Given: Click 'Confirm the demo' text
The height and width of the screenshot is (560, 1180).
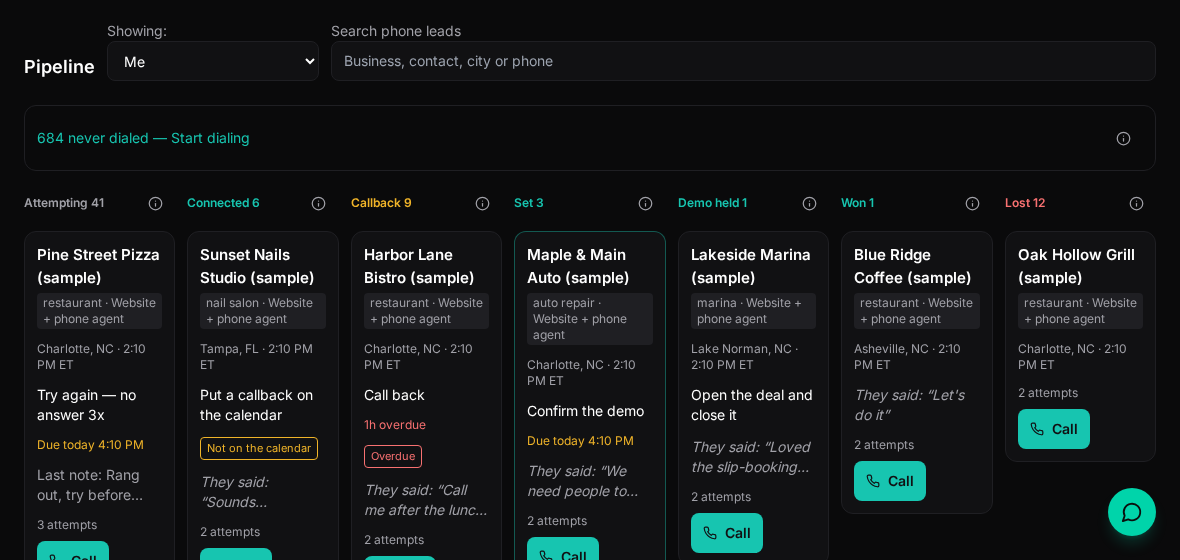Looking at the screenshot, I should coord(585,411).
